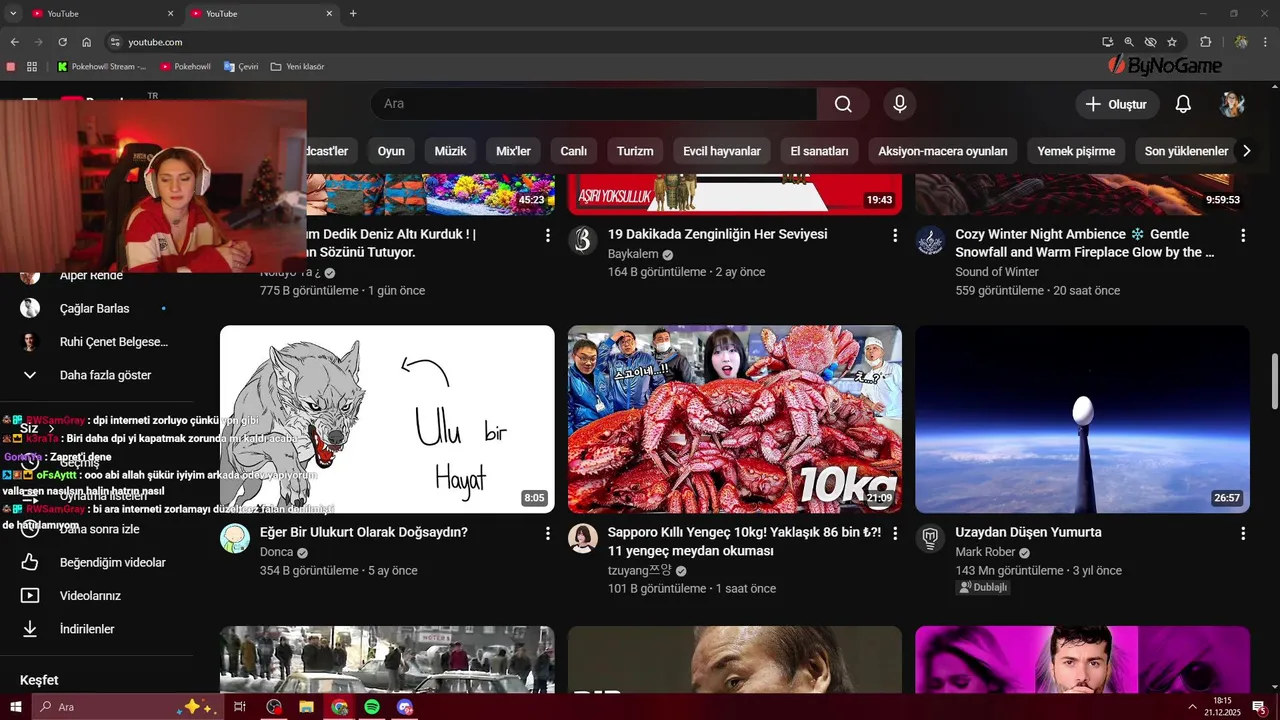Click the browser home icon

tap(87, 42)
